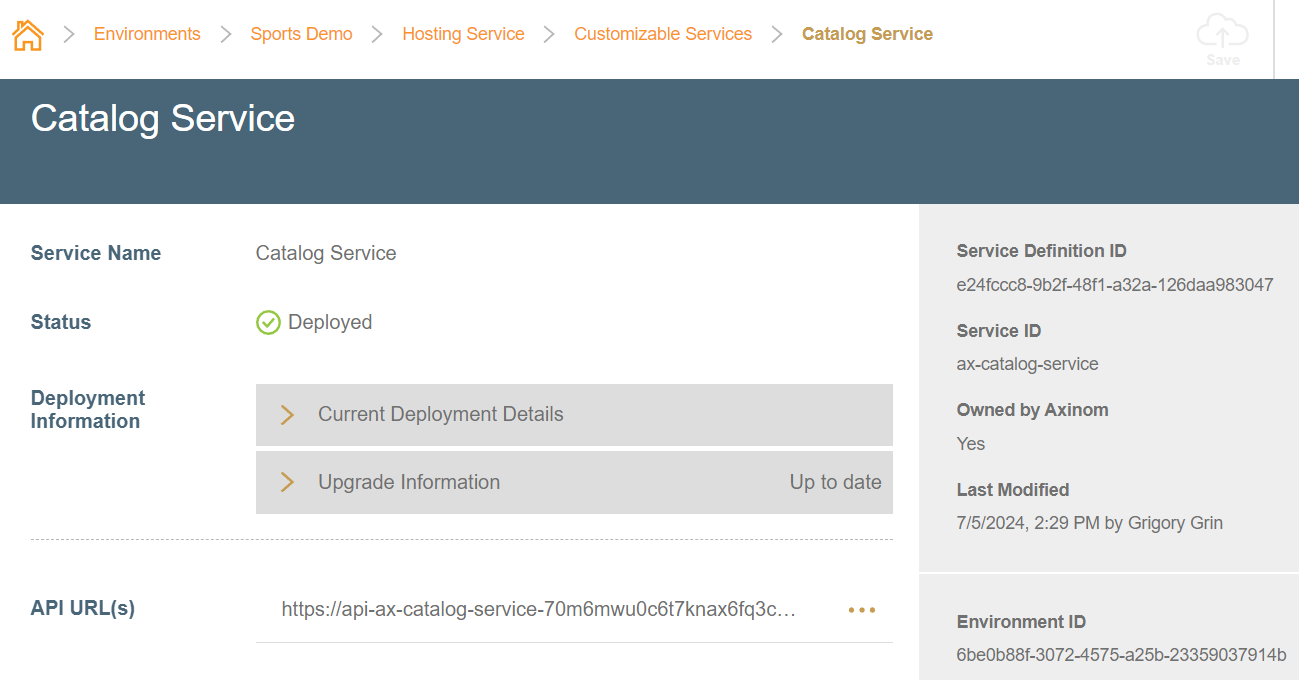Go to the home page icon
The height and width of the screenshot is (680, 1299).
pyautogui.click(x=28, y=35)
